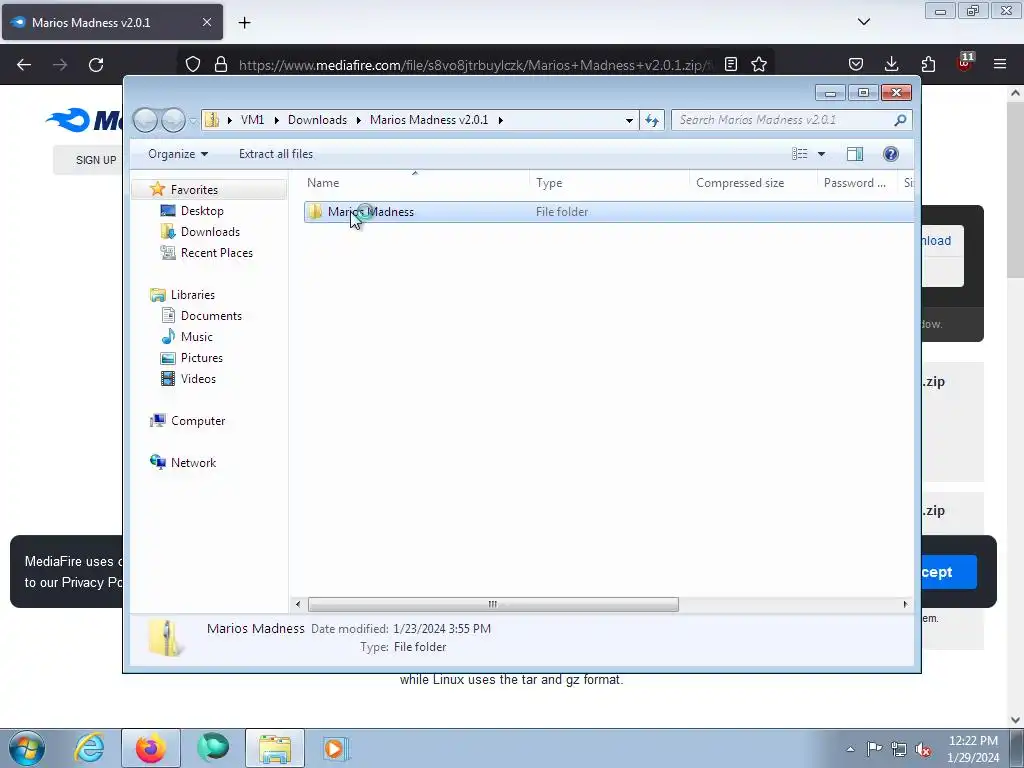Save to Pocket icon in Firefox
Screen dimensions: 1024x768
pos(856,64)
